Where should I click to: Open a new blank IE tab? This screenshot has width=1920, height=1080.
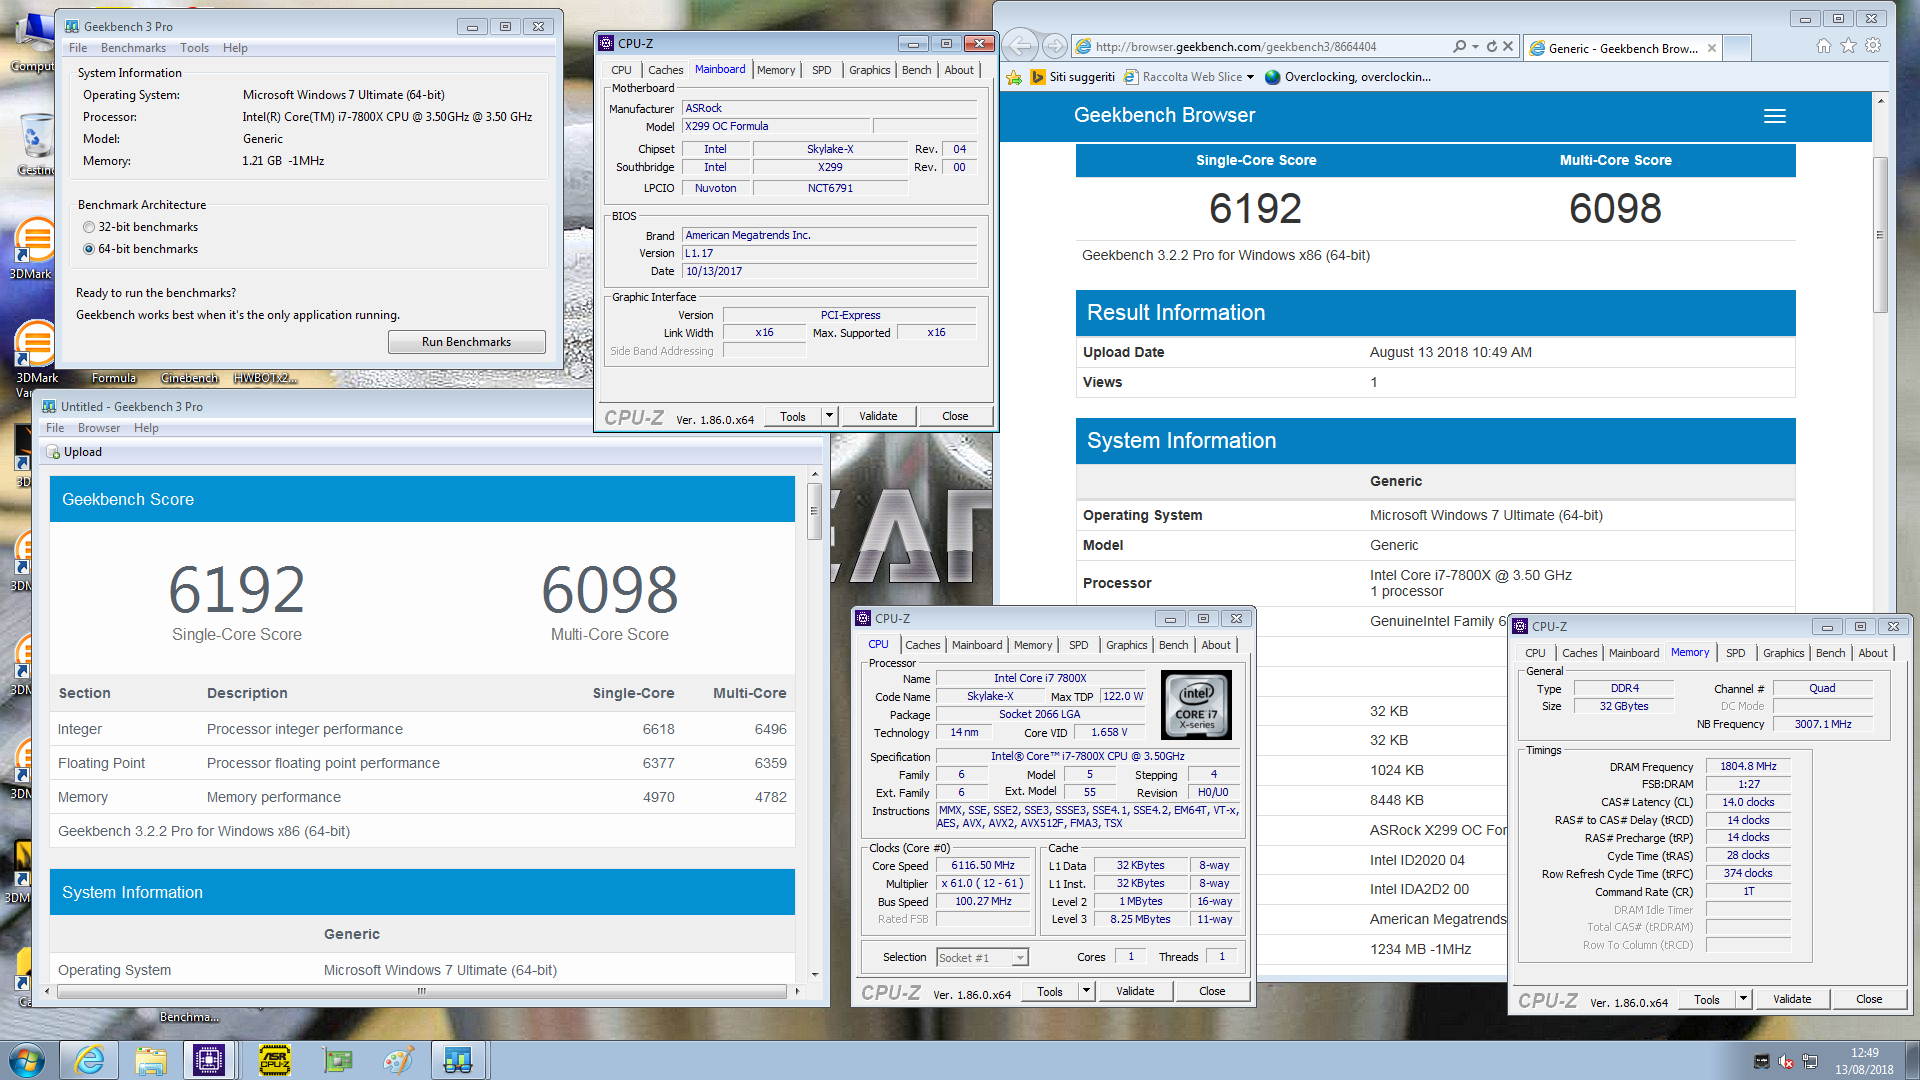[1738, 47]
